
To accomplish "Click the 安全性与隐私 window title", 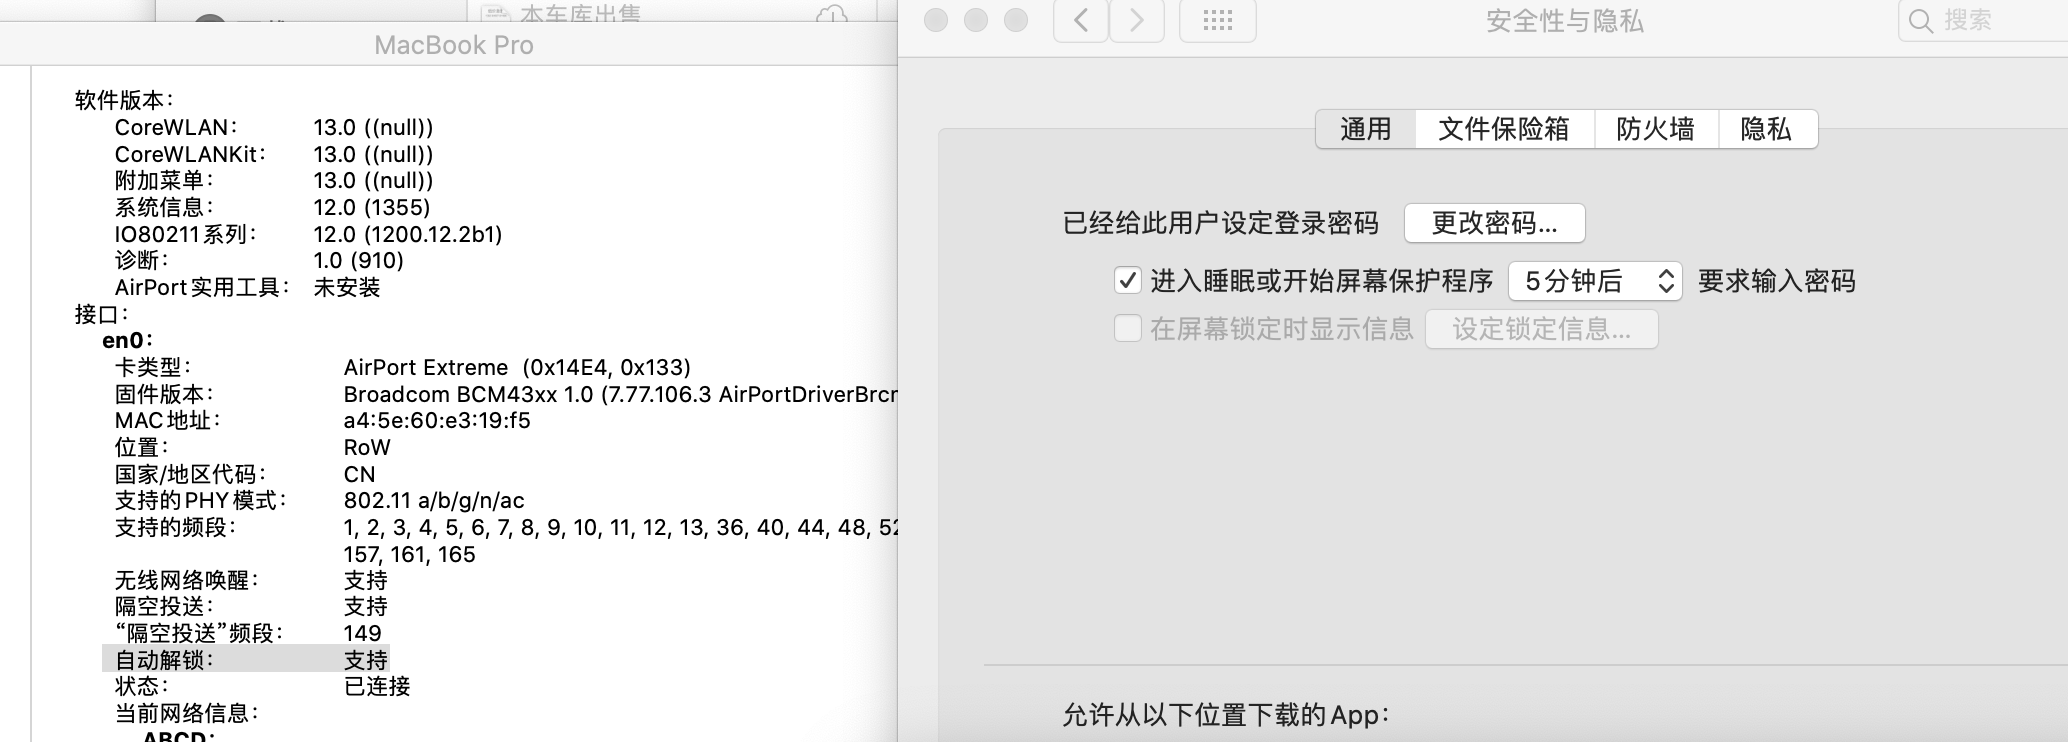I will 1565,21.
